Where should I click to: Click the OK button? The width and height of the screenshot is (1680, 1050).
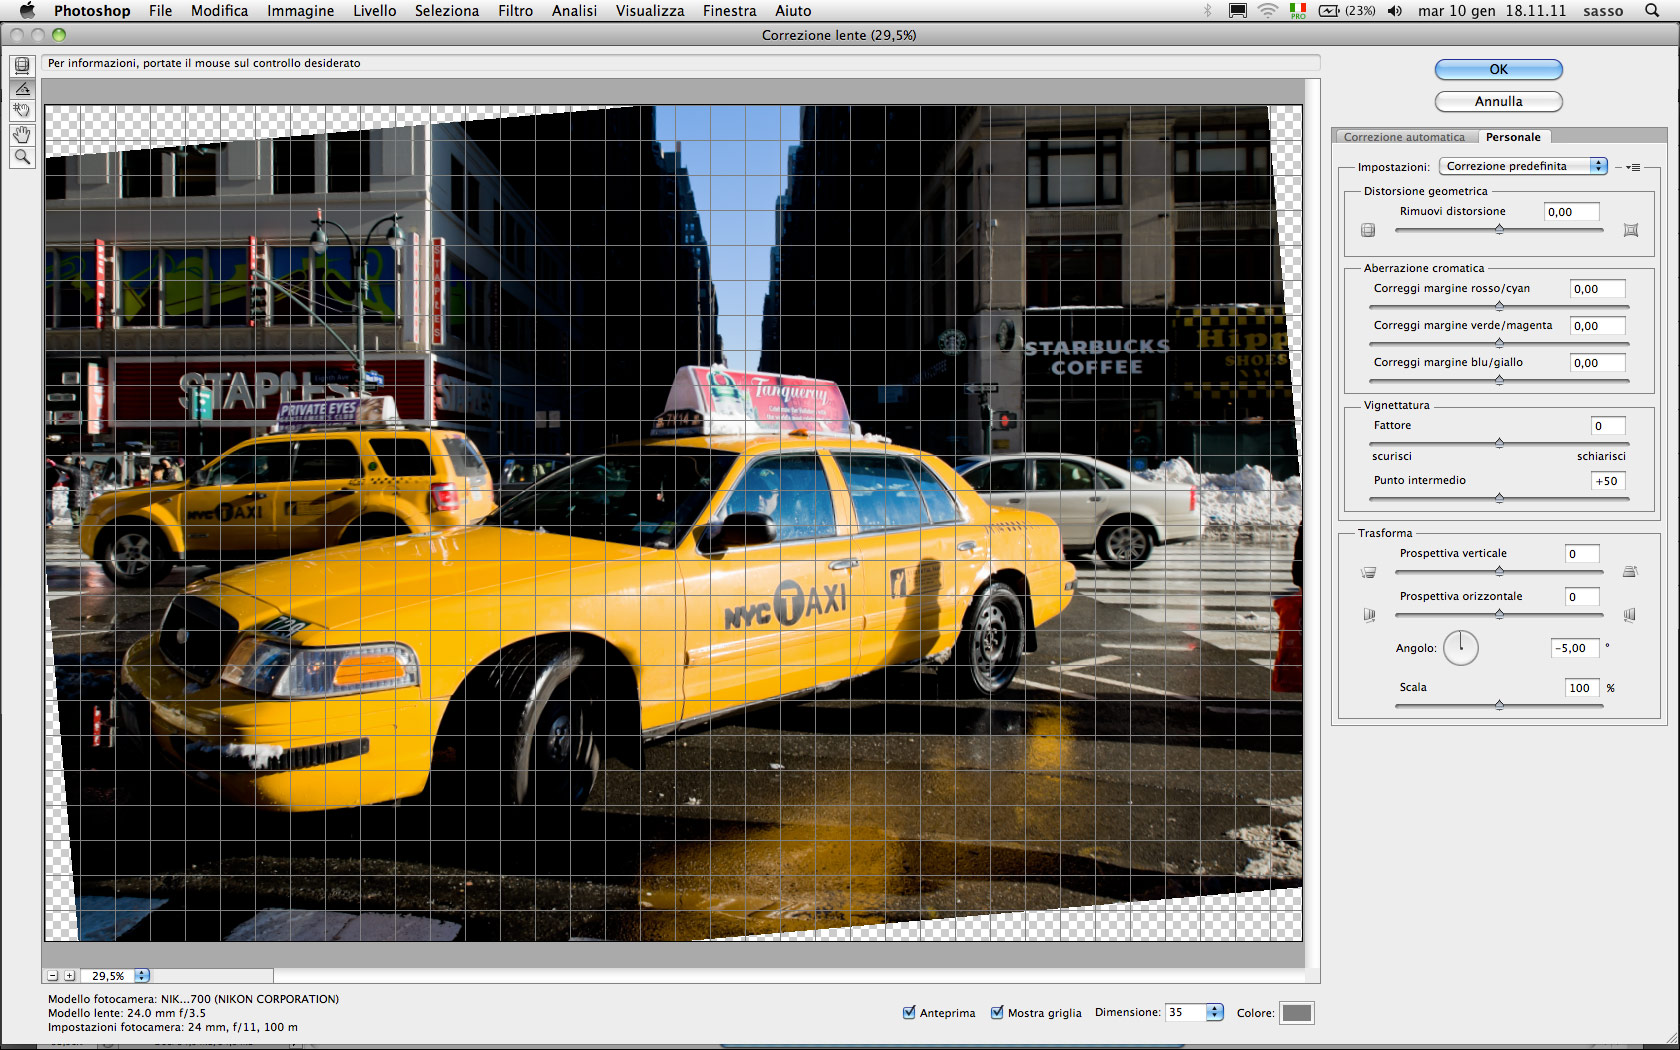coord(1498,69)
